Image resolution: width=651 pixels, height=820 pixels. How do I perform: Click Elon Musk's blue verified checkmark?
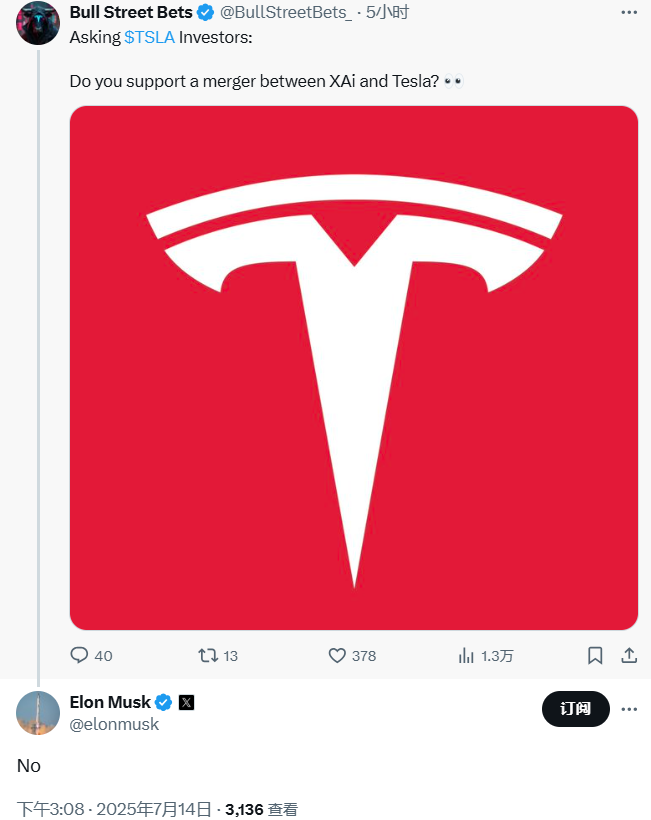(164, 702)
